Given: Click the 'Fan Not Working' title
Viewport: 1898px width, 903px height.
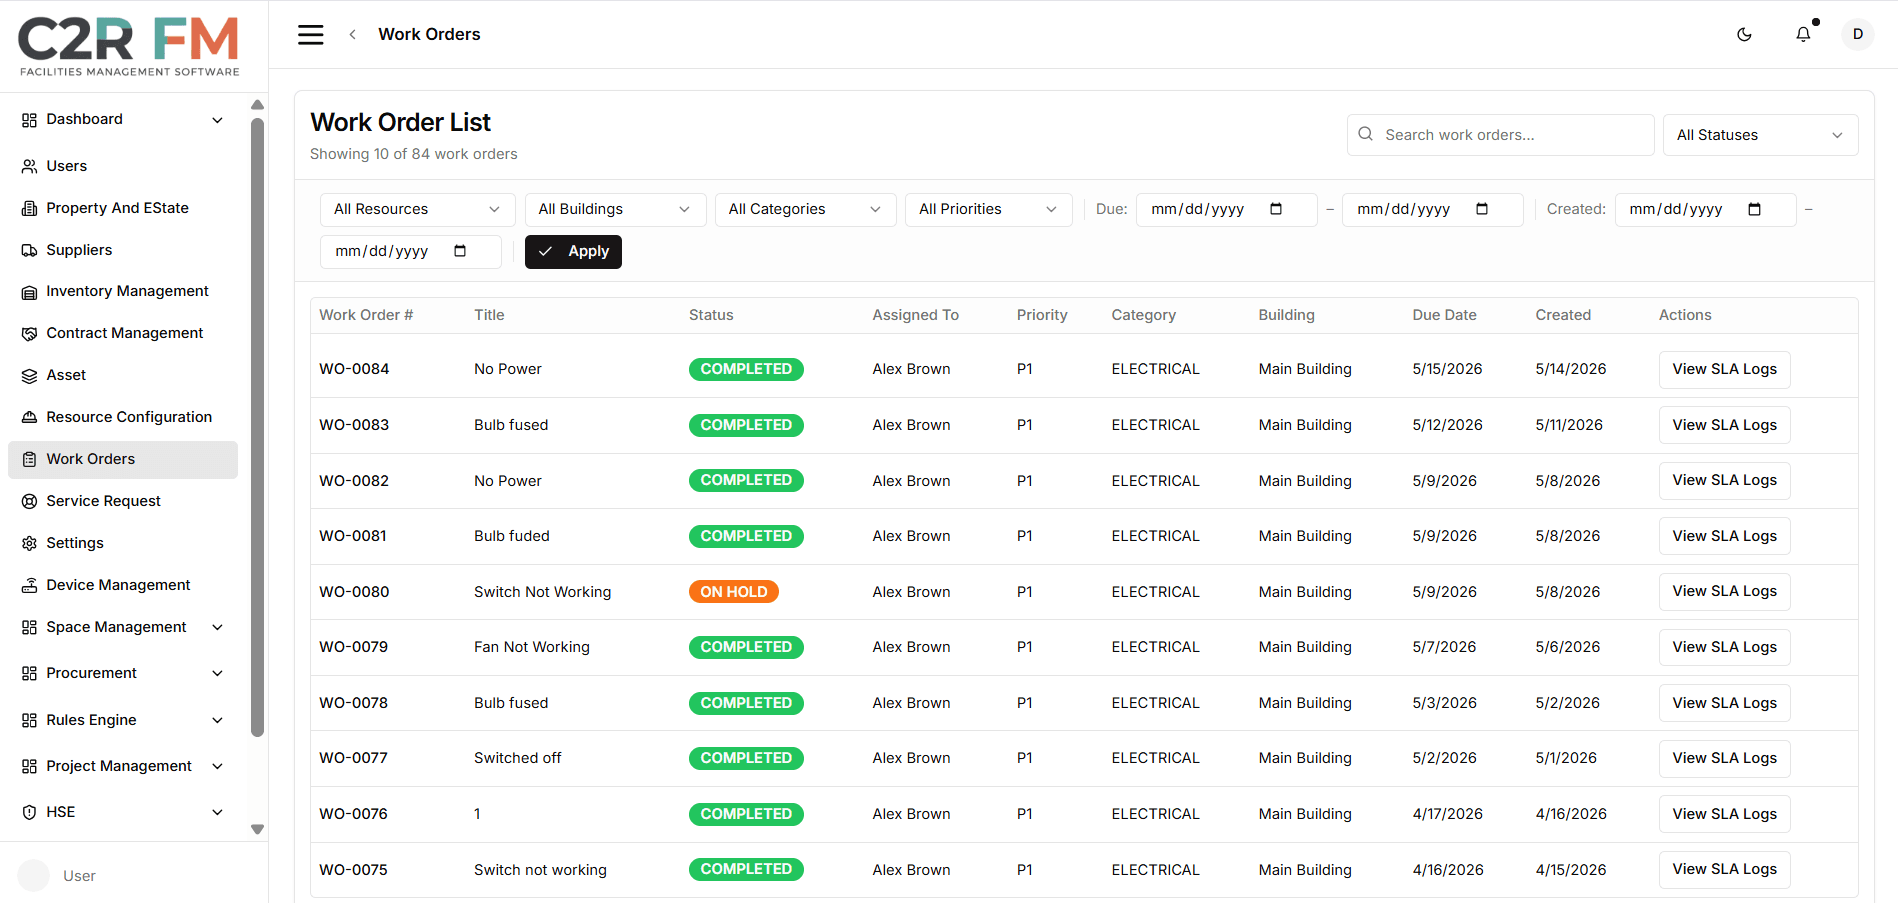Looking at the screenshot, I should point(532,647).
